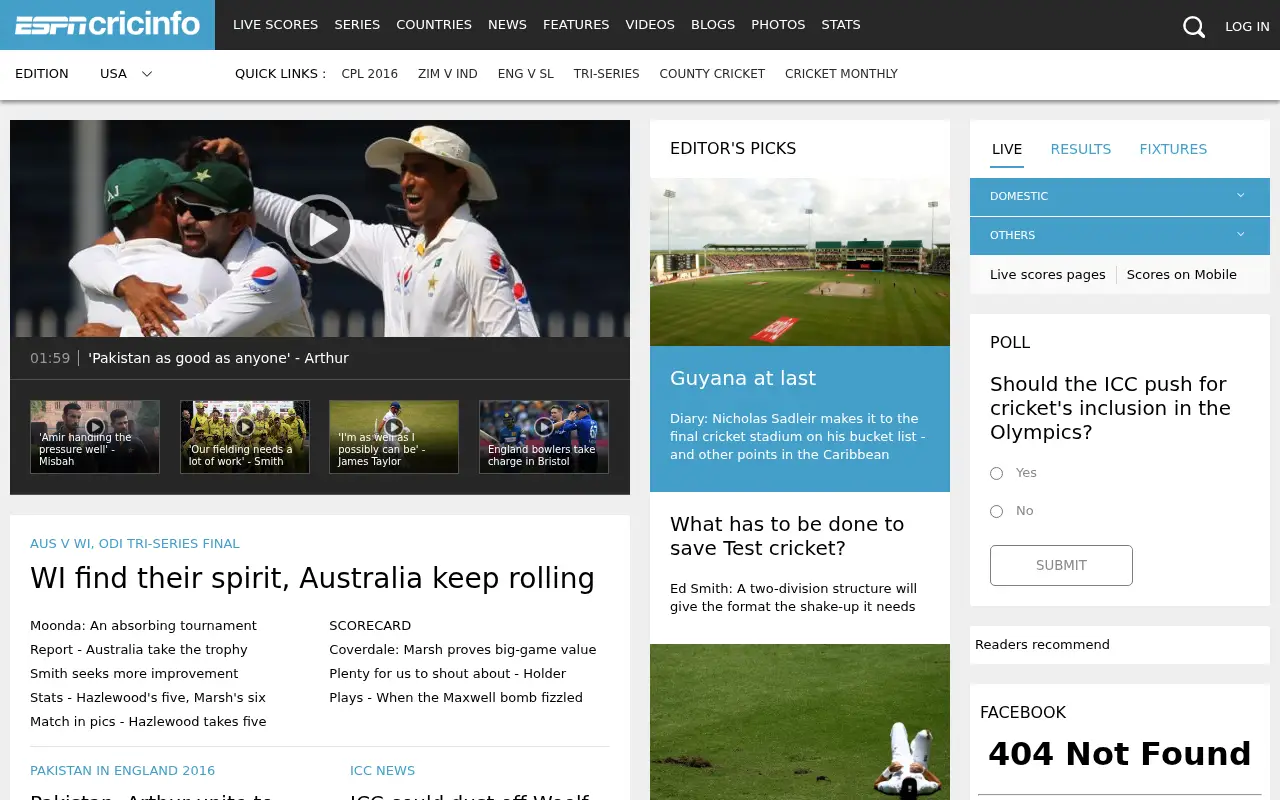Viewport: 1280px width, 800px height.
Task: Open the County Cricket quick link
Action: coord(712,74)
